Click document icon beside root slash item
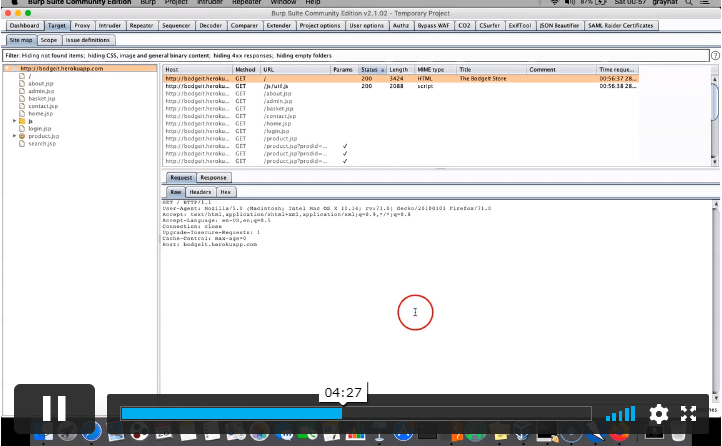Viewport: 722px width, 446px height. (x=22, y=76)
